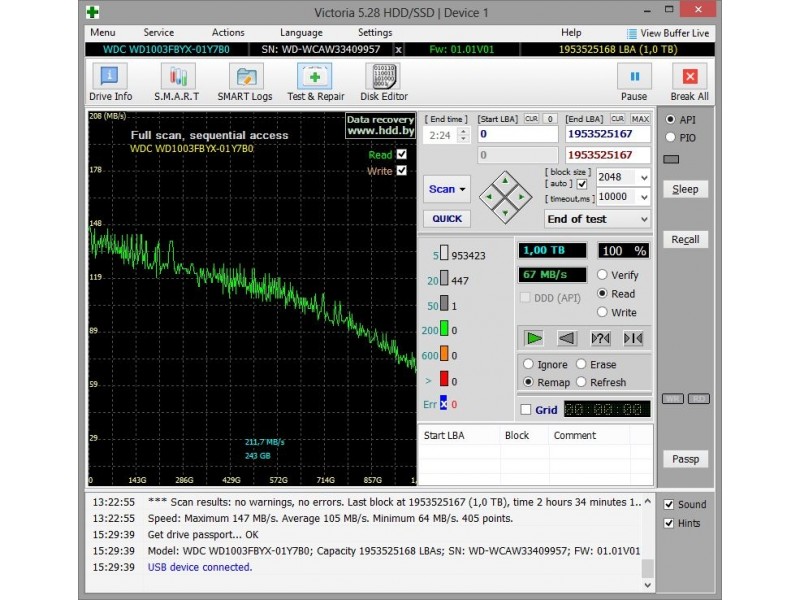Open the Help menu
The width and height of the screenshot is (800, 600).
click(571, 33)
